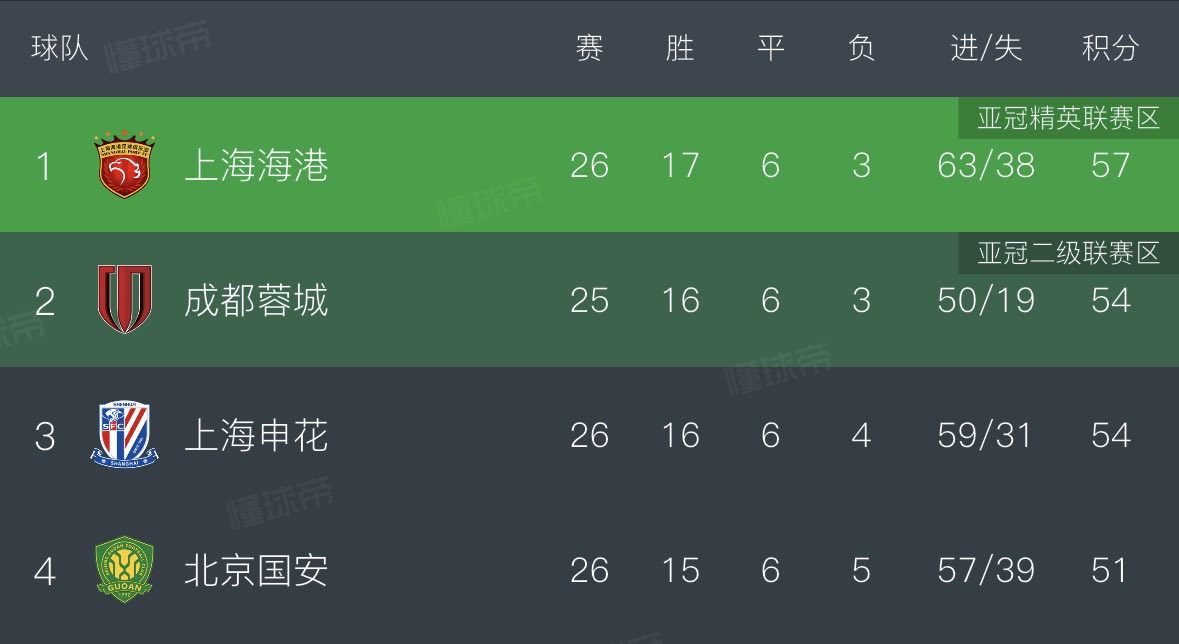Select Chengdu Rongcheng's 50/19 goal record

click(987, 300)
